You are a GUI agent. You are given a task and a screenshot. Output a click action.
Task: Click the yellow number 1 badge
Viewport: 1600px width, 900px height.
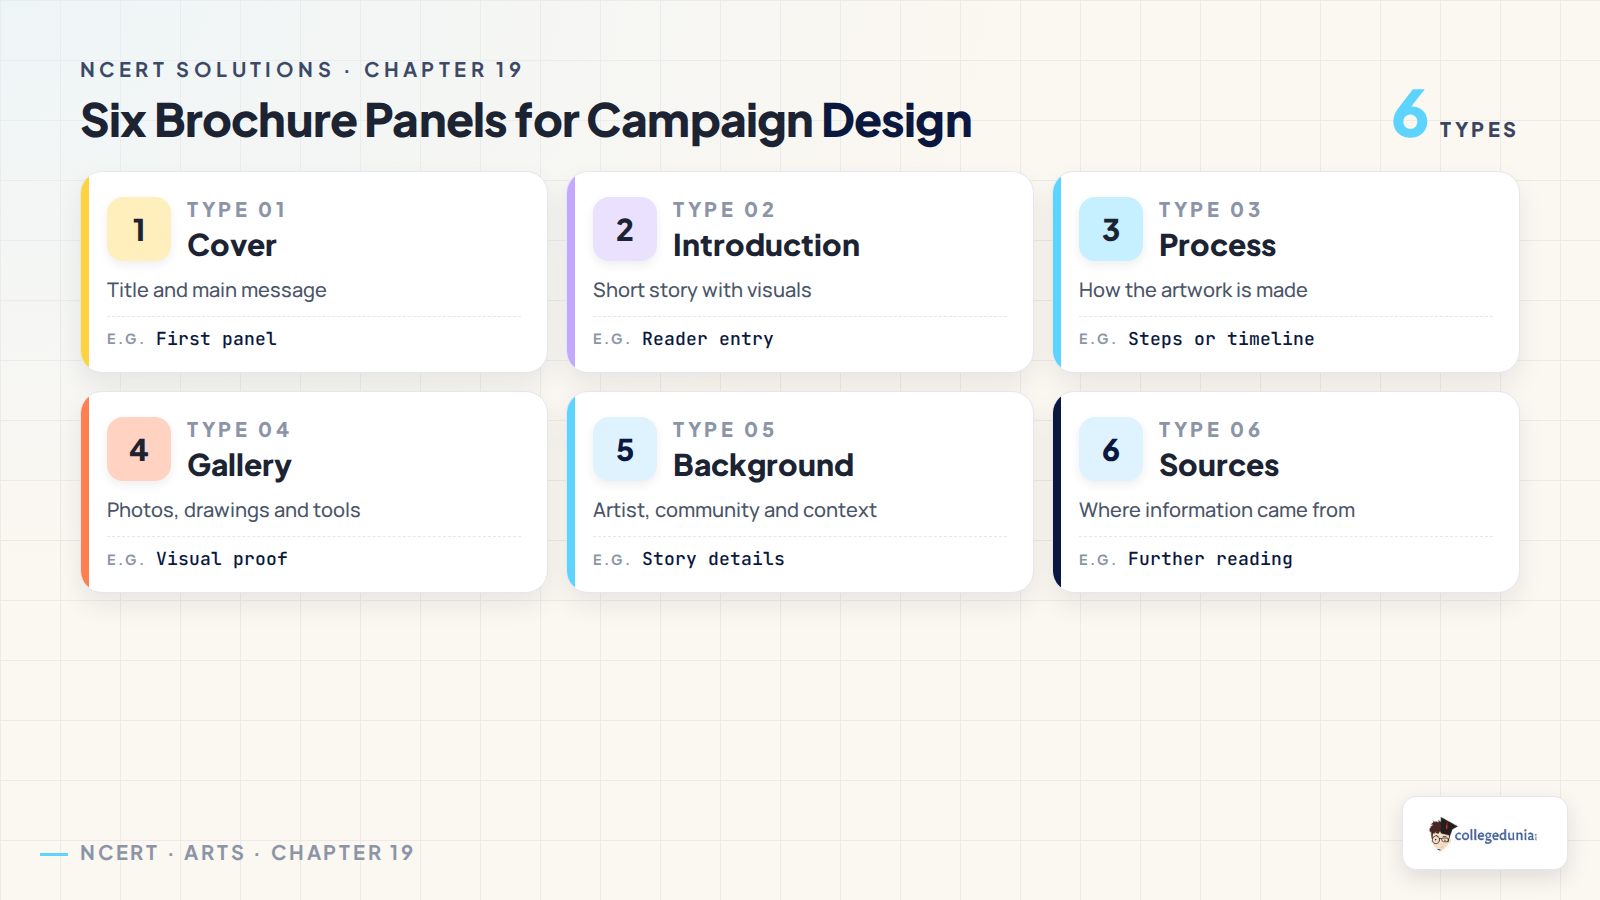tap(139, 229)
